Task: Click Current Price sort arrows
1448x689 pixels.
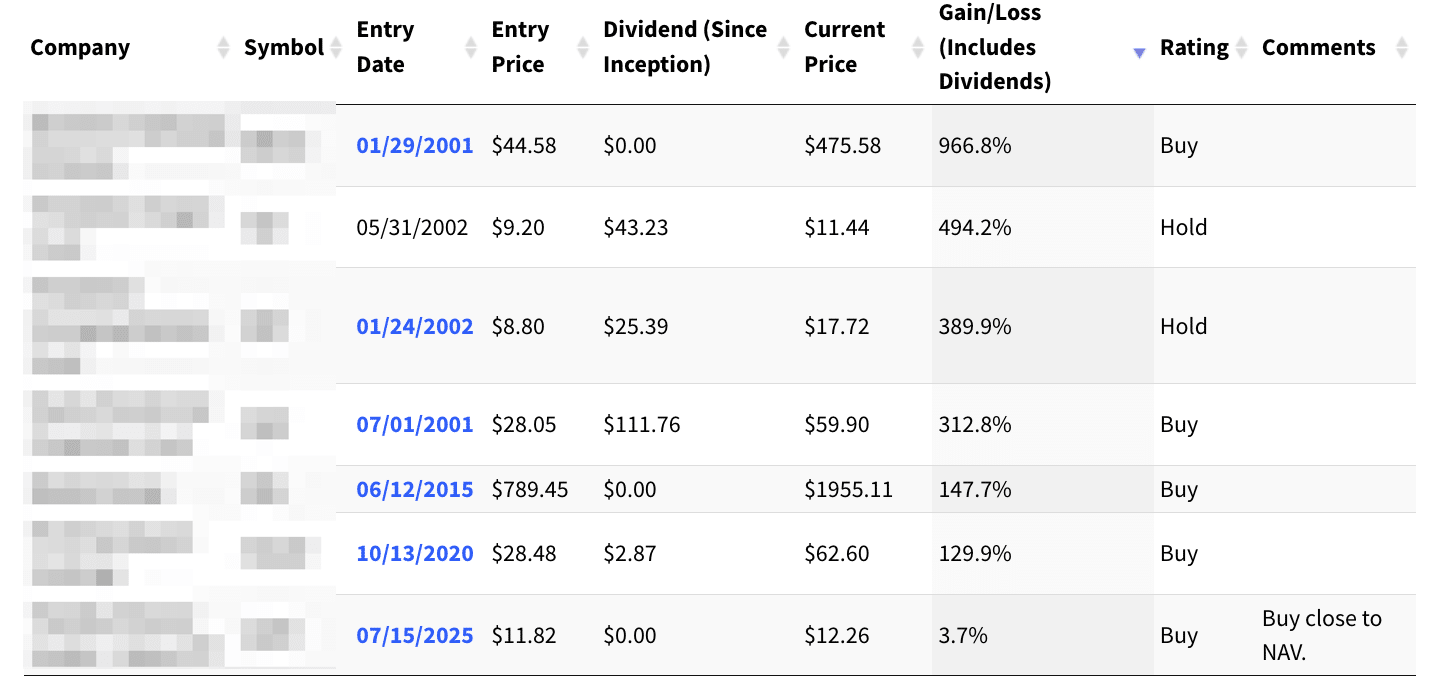Action: [x=918, y=47]
